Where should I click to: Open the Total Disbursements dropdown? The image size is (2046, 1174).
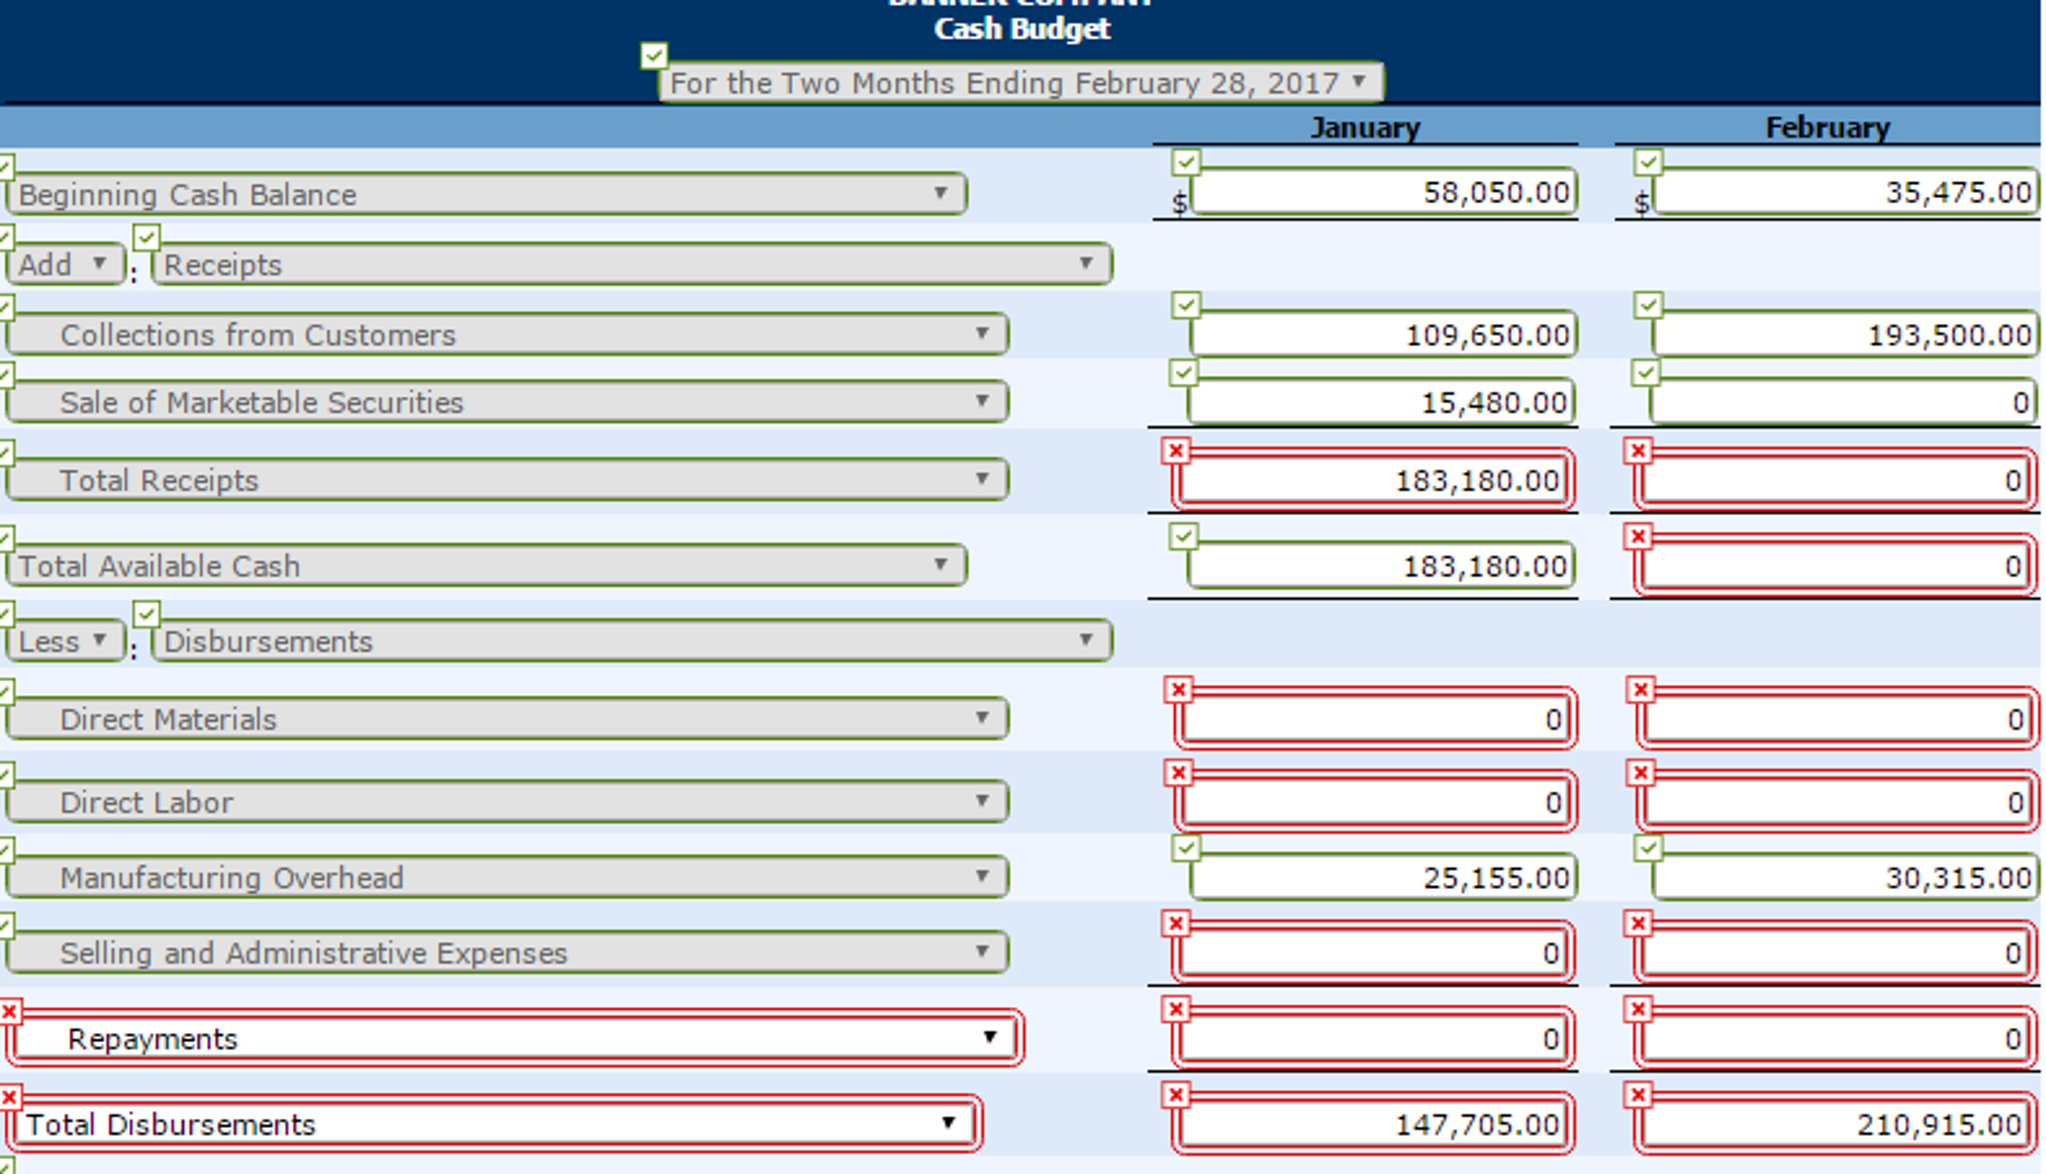(493, 1124)
